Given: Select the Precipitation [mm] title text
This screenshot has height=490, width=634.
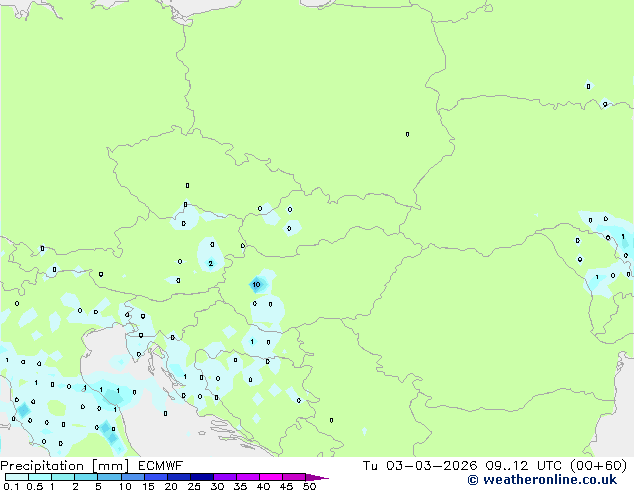Looking at the screenshot, I should tap(65, 466).
